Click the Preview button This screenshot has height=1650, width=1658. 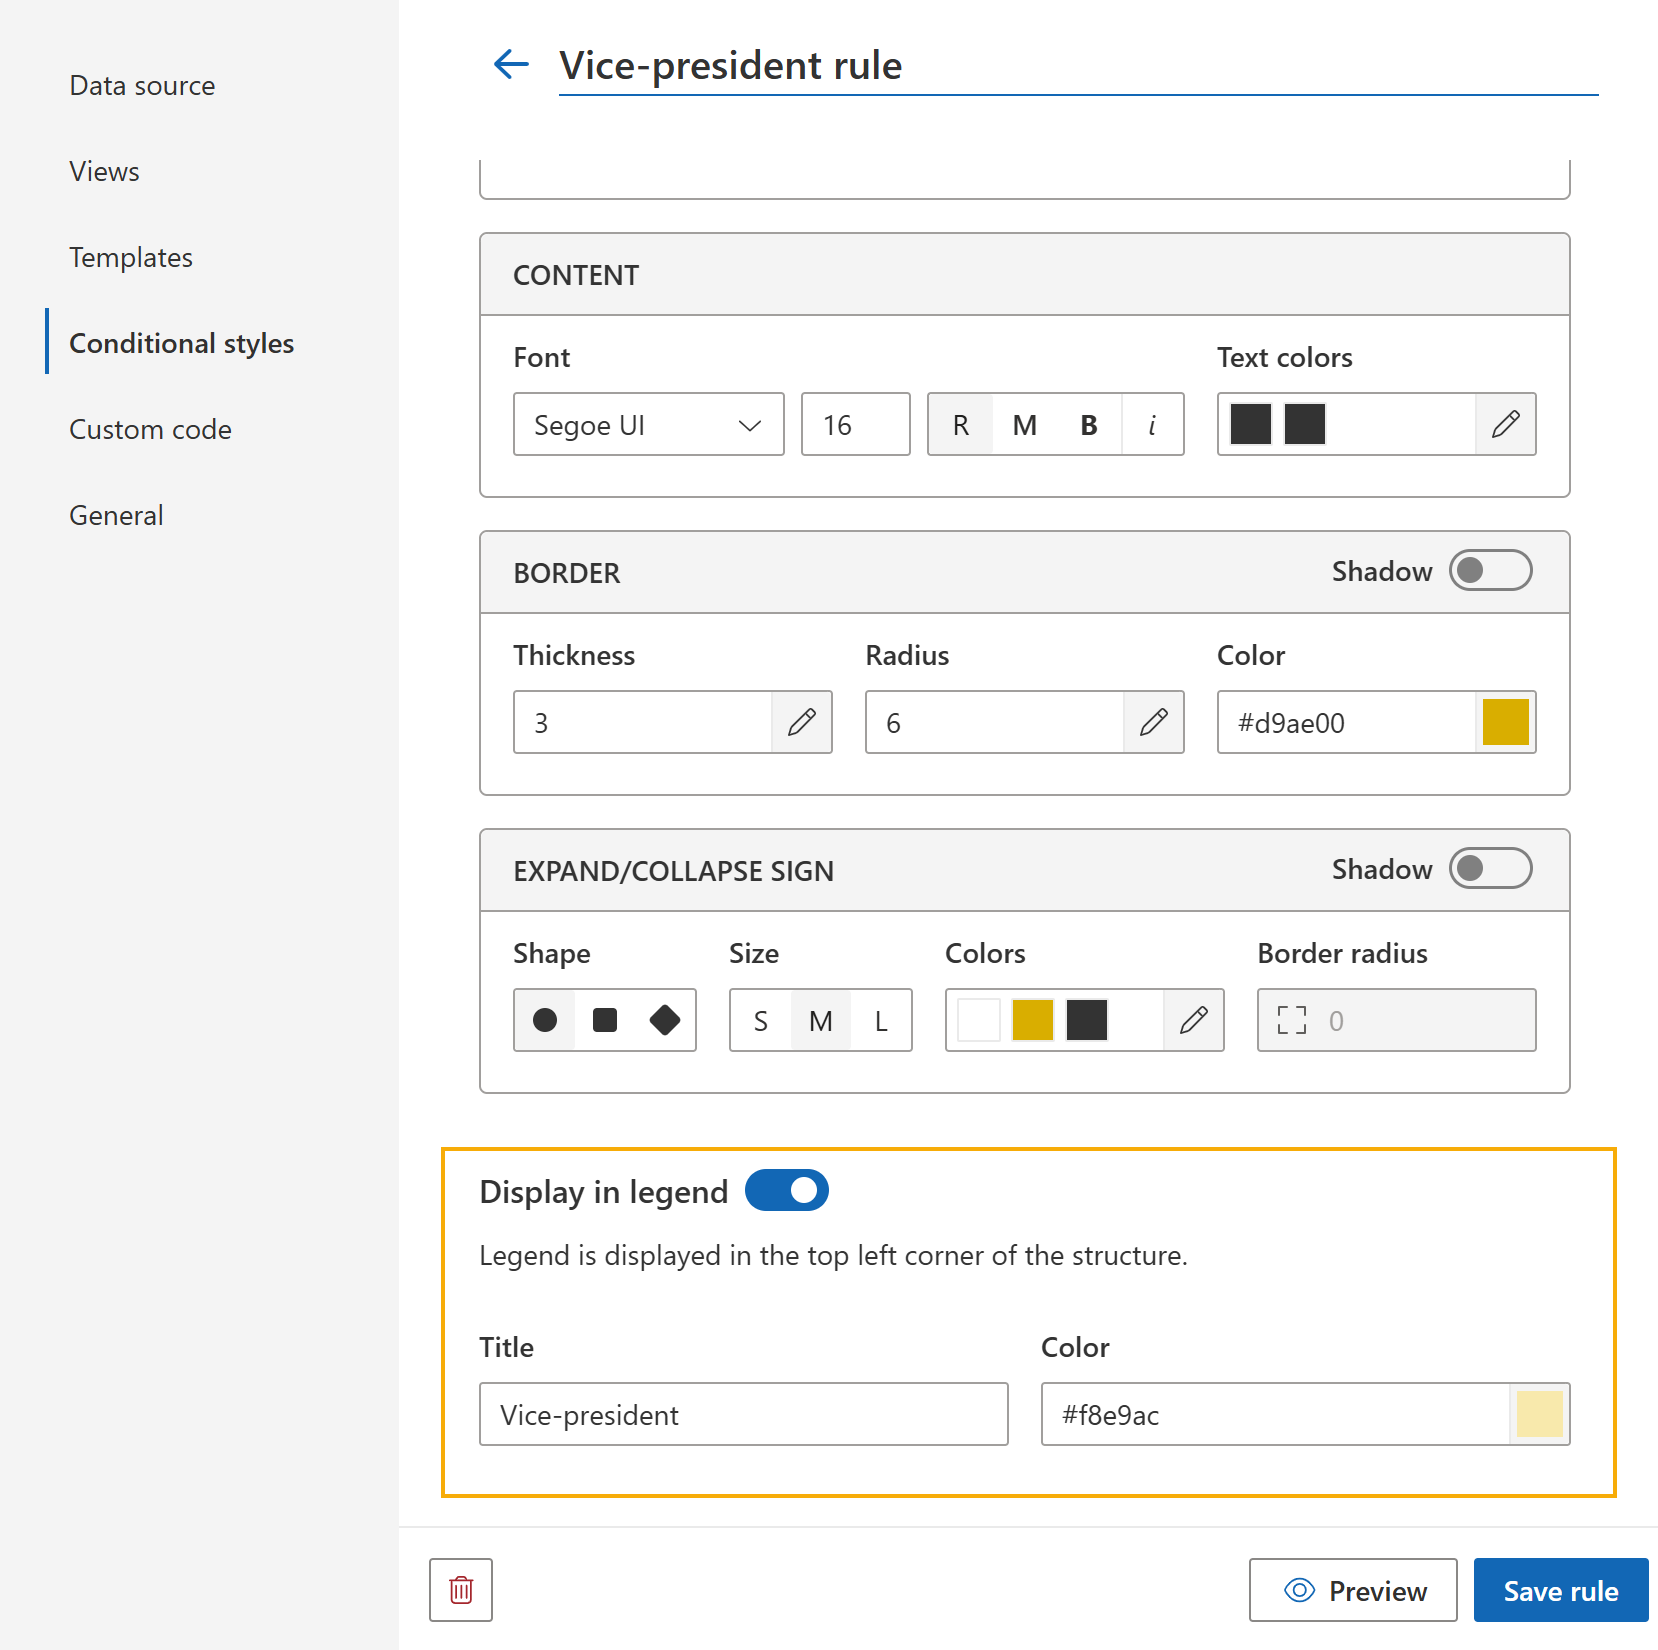coord(1353,1590)
